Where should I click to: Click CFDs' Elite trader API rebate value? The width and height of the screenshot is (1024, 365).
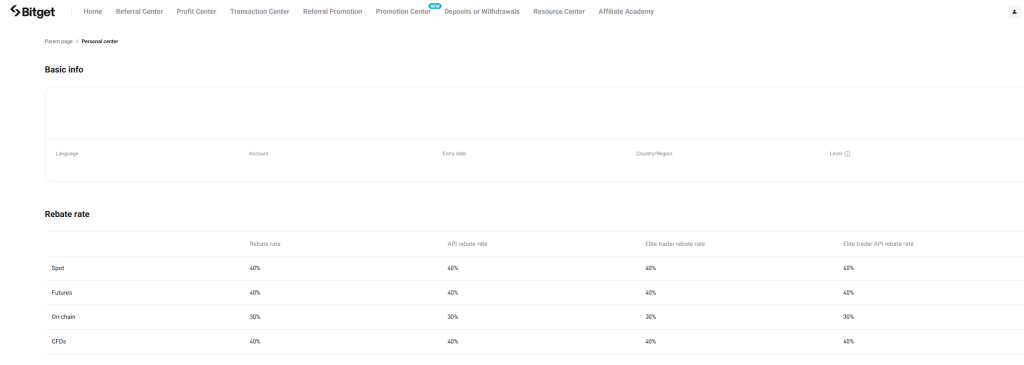coord(848,341)
